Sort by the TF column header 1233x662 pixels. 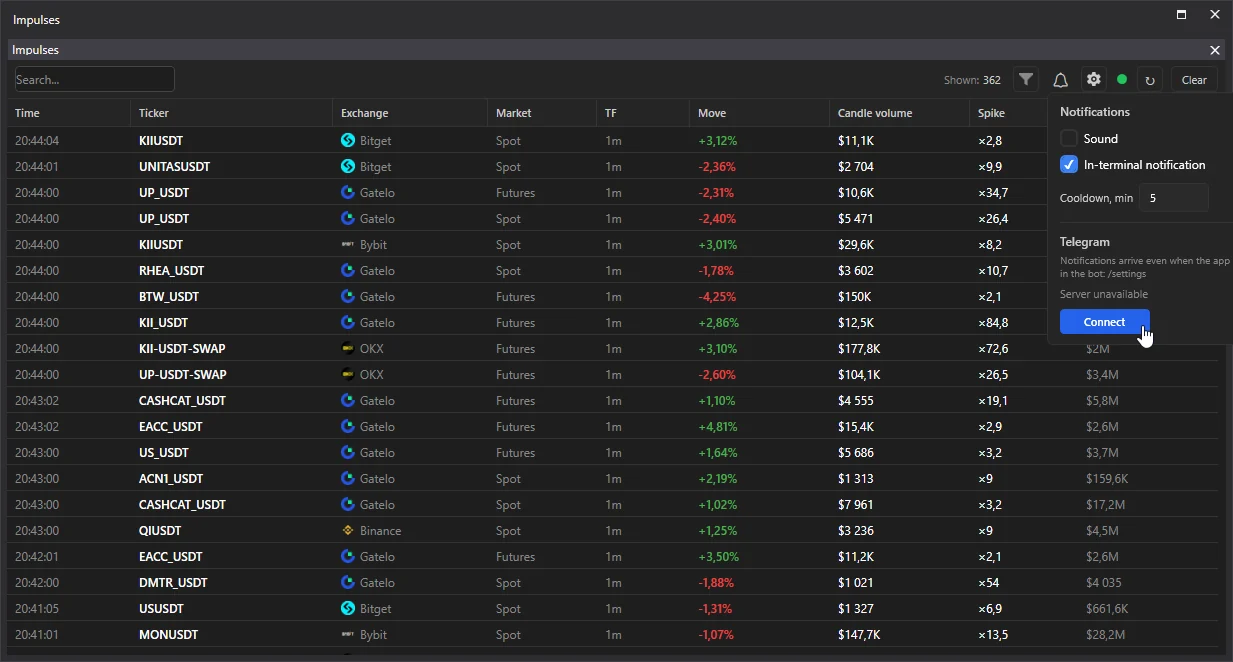click(611, 113)
